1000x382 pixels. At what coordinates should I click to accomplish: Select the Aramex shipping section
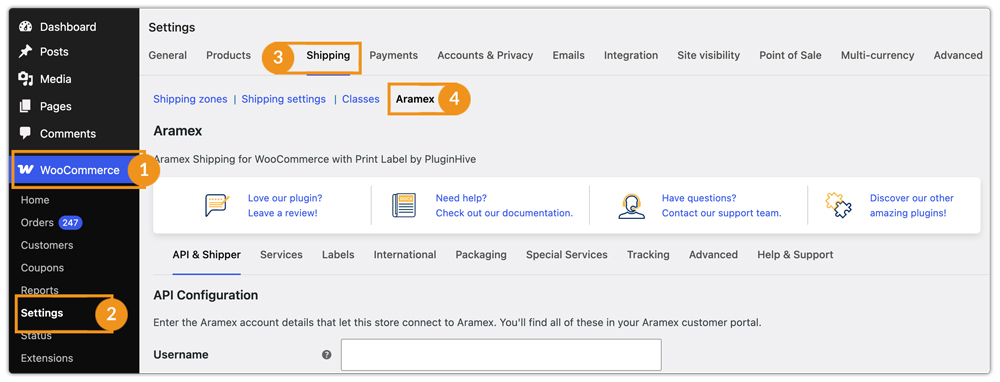click(x=415, y=99)
